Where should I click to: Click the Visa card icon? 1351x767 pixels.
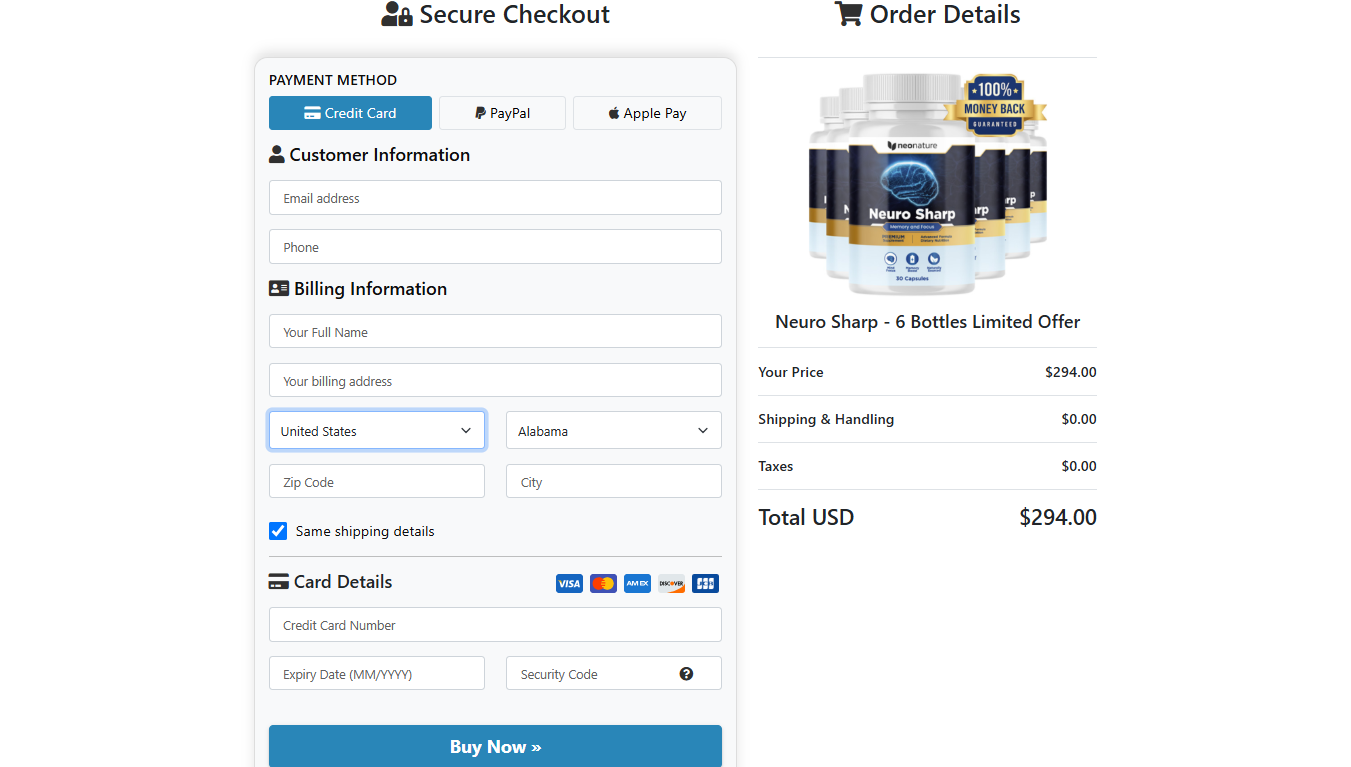click(569, 583)
